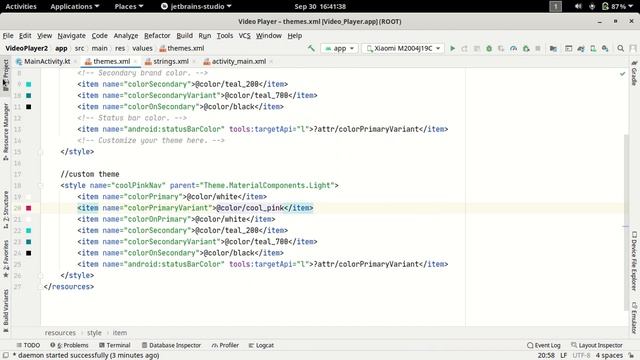Click the '4 spaces' indent setting in status bar
Viewport: 640px width, 360px height.
[x=609, y=356]
